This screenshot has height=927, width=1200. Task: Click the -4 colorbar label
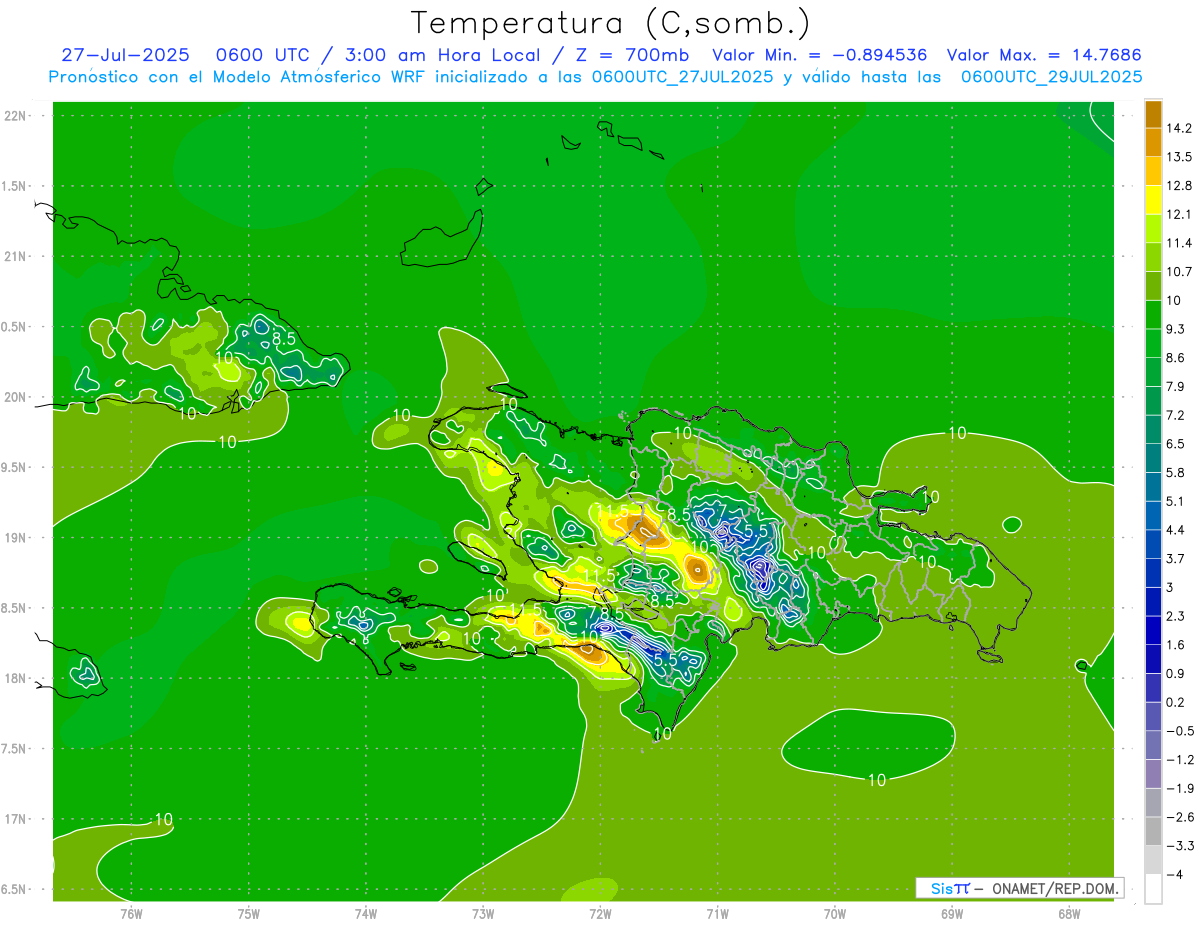[x=1174, y=875]
